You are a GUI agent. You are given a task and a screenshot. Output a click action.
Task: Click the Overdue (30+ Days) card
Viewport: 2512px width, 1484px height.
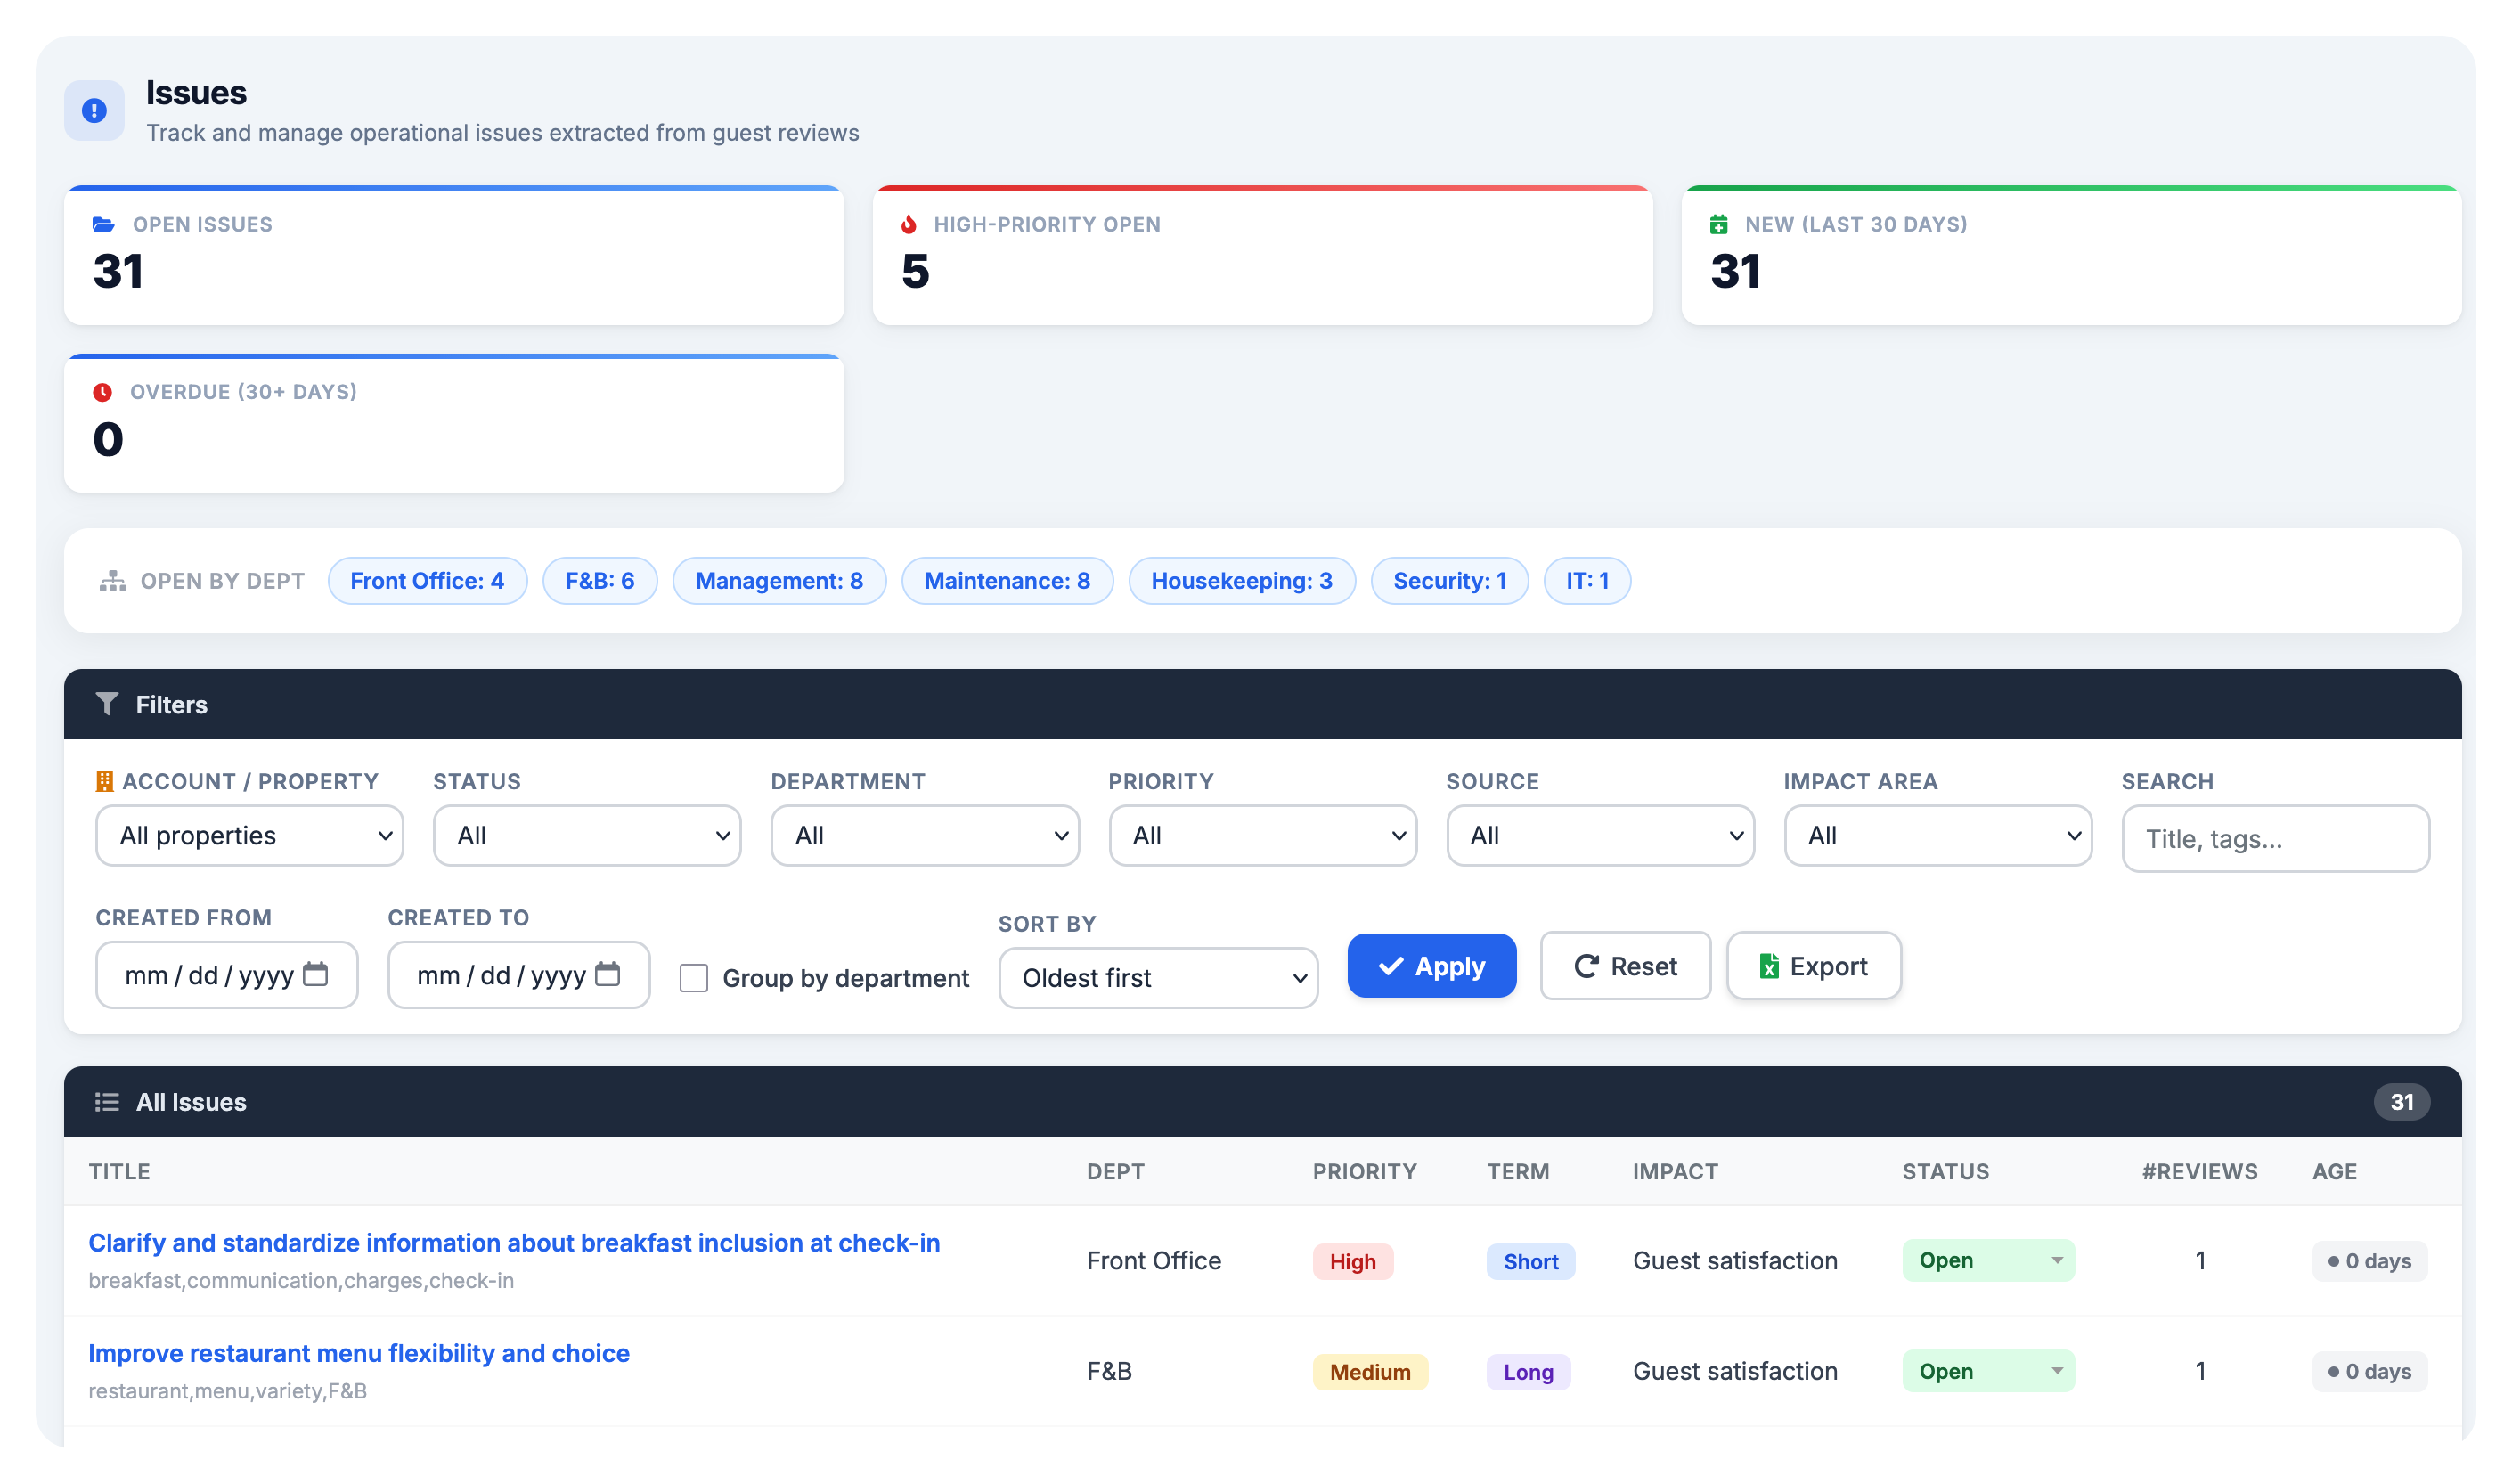pos(454,424)
